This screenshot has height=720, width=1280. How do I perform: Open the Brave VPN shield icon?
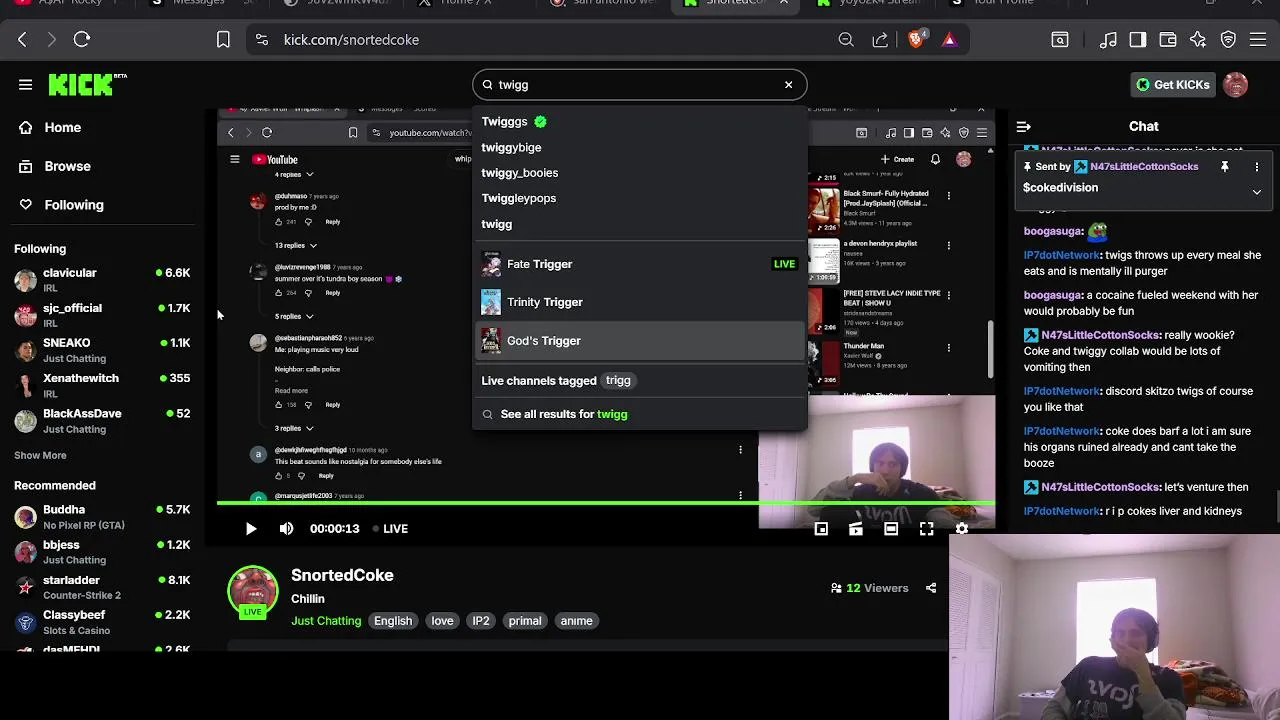tap(1228, 40)
